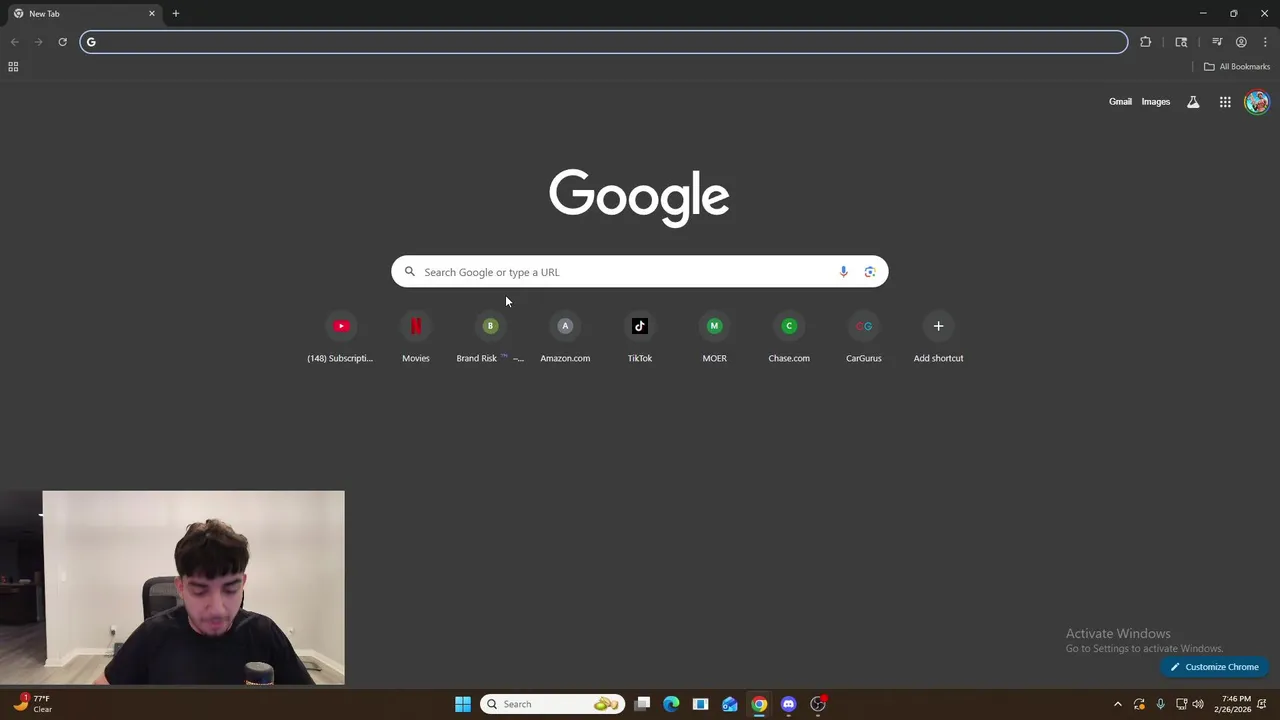Image resolution: width=1280 pixels, height=720 pixels.
Task: Open the All Bookmarks folder
Action: (1237, 67)
